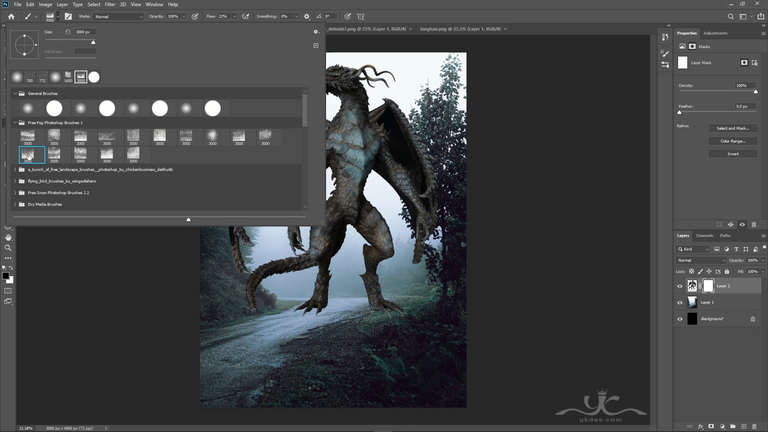The width and height of the screenshot is (768, 432).
Task: Toggle lock image pixels brush icon
Action: click(x=700, y=271)
